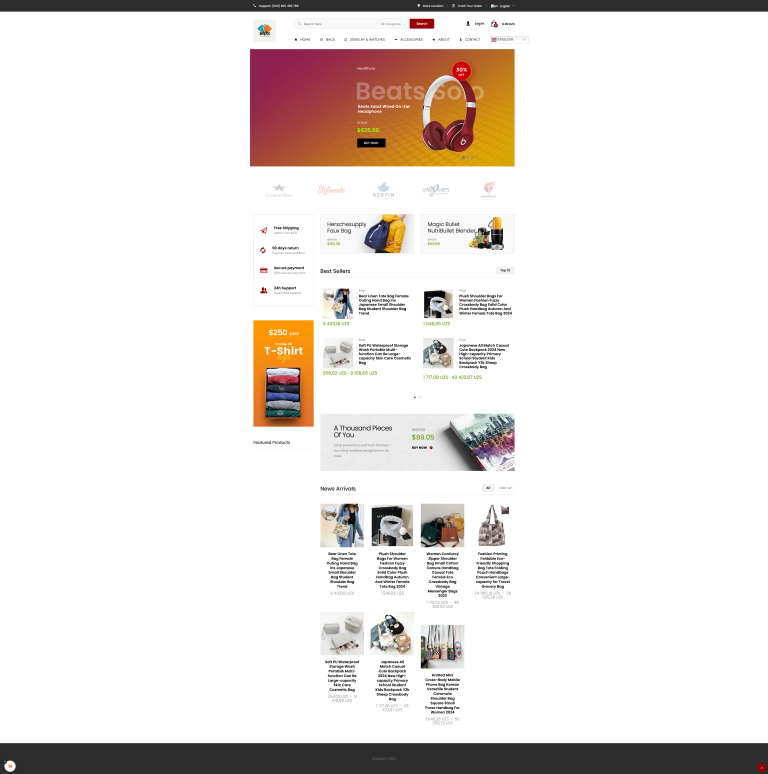Click the red Search button
This screenshot has width=768, height=774.
pos(422,24)
